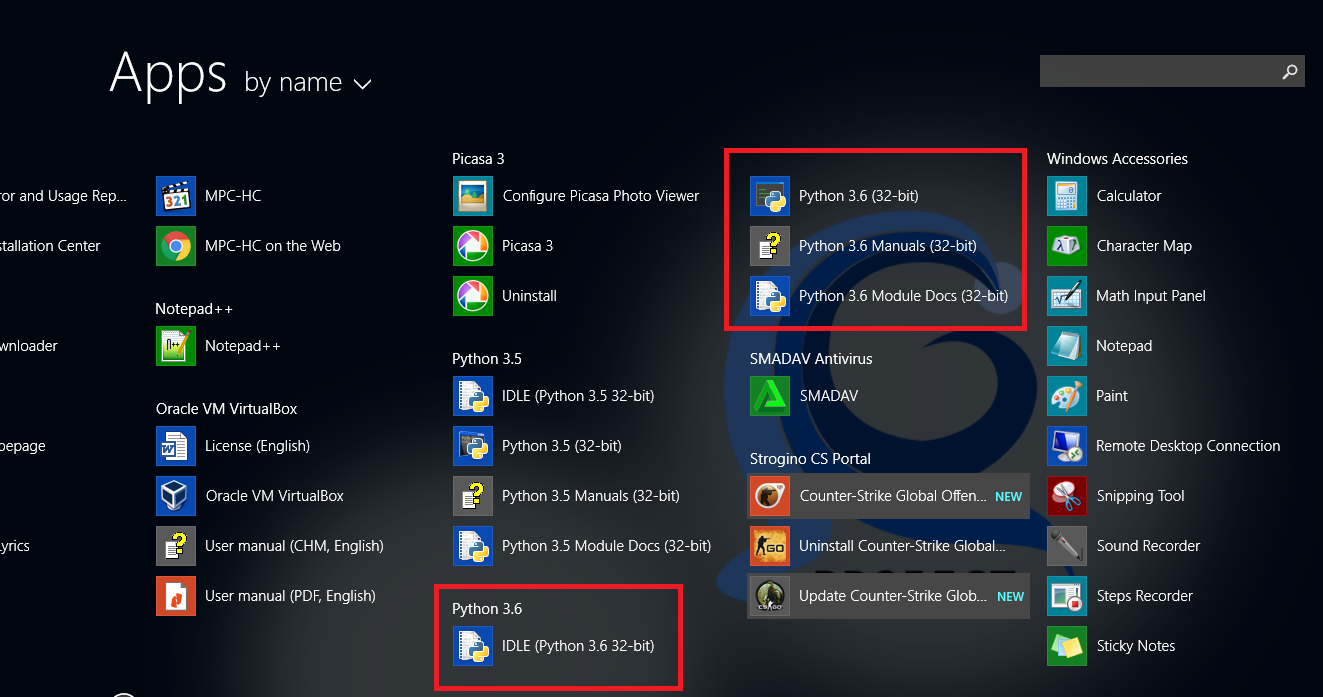Viewport: 1323px width, 697px height.
Task: Open the Sound Recorder microphone icon
Action: click(1067, 546)
